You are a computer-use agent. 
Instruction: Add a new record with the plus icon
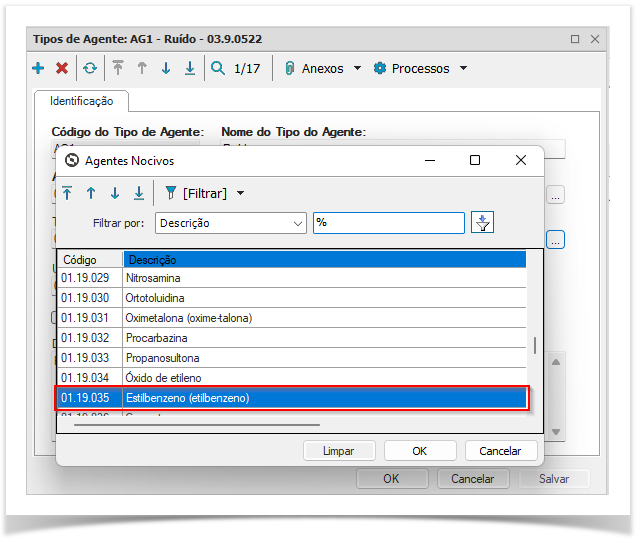38,68
